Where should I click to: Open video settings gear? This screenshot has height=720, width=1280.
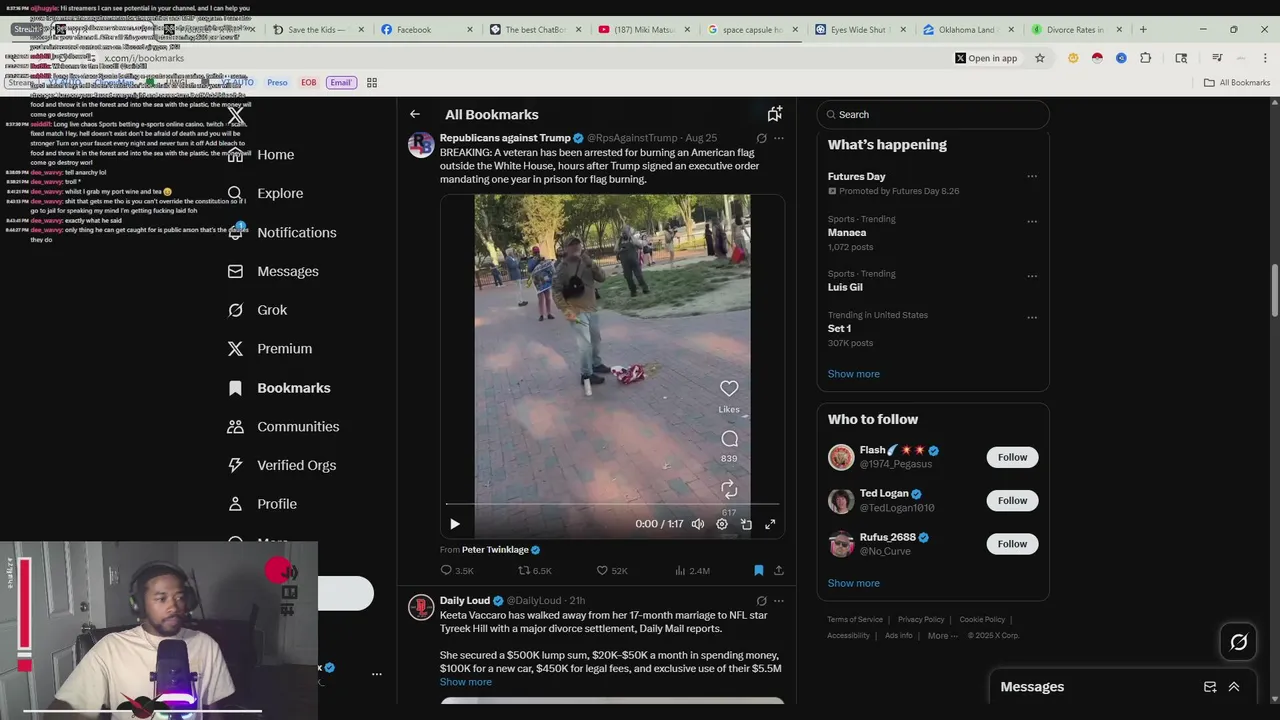[722, 524]
